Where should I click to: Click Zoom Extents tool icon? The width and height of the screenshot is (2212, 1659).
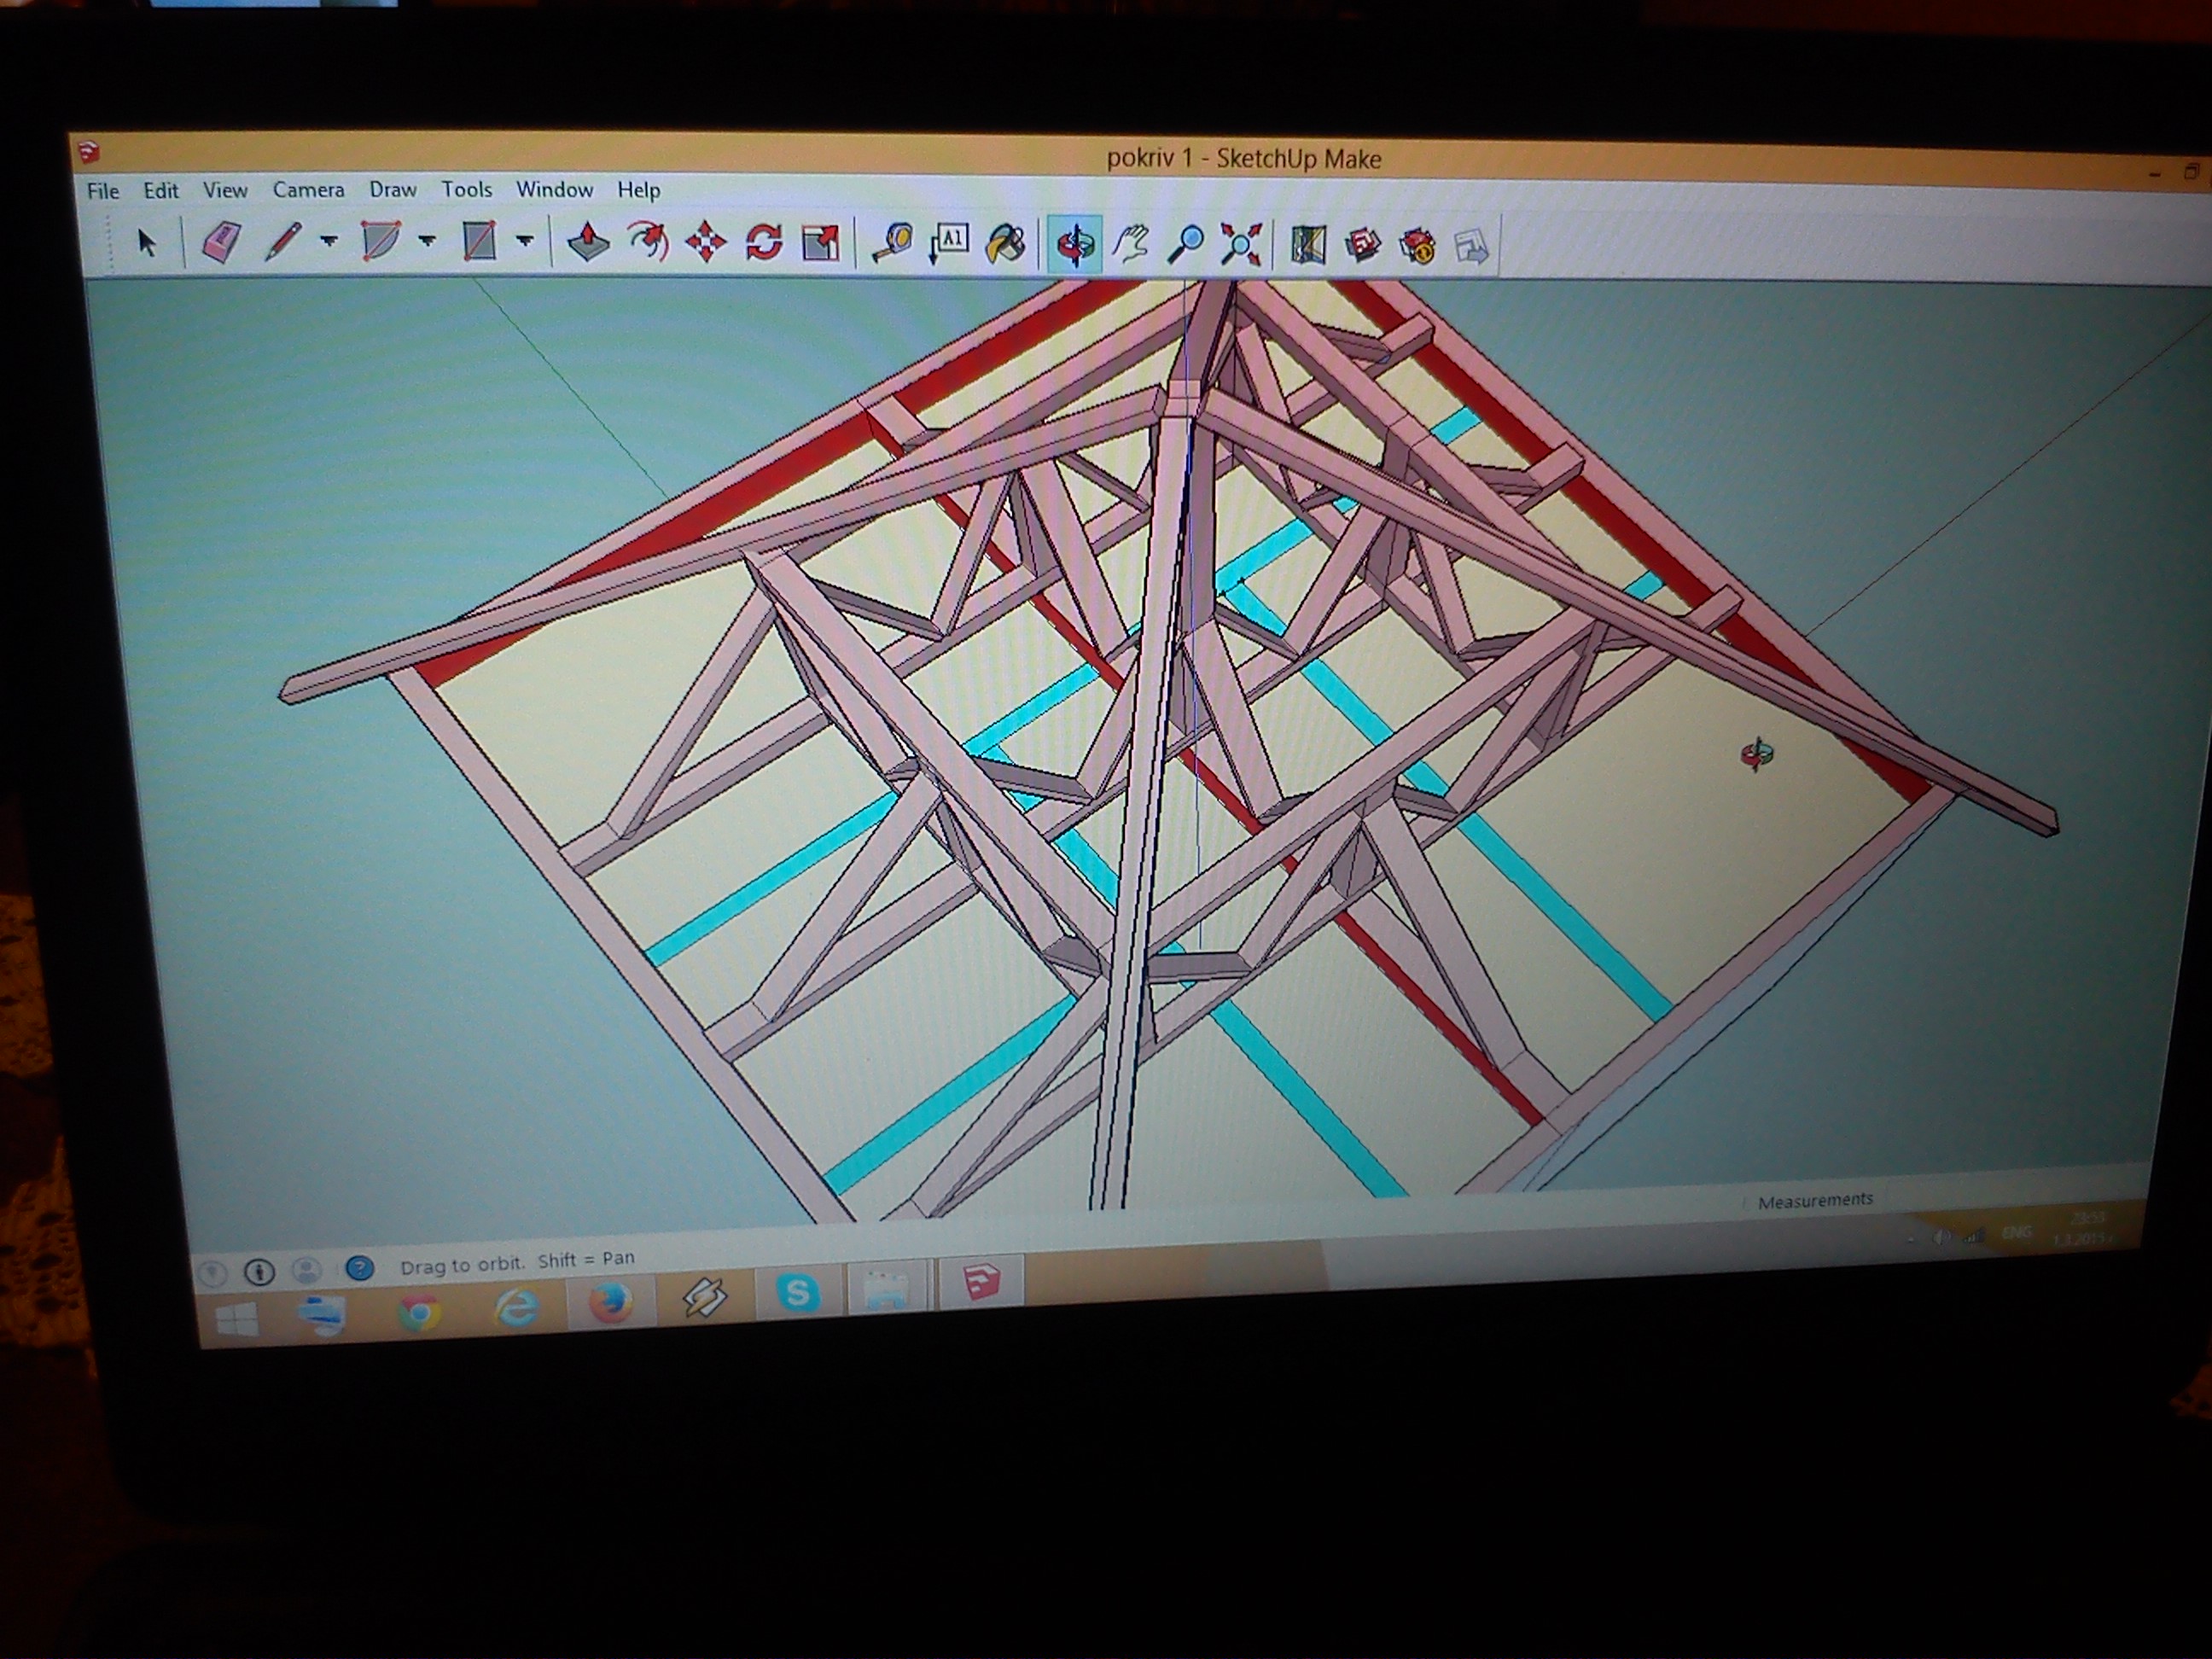(1241, 245)
